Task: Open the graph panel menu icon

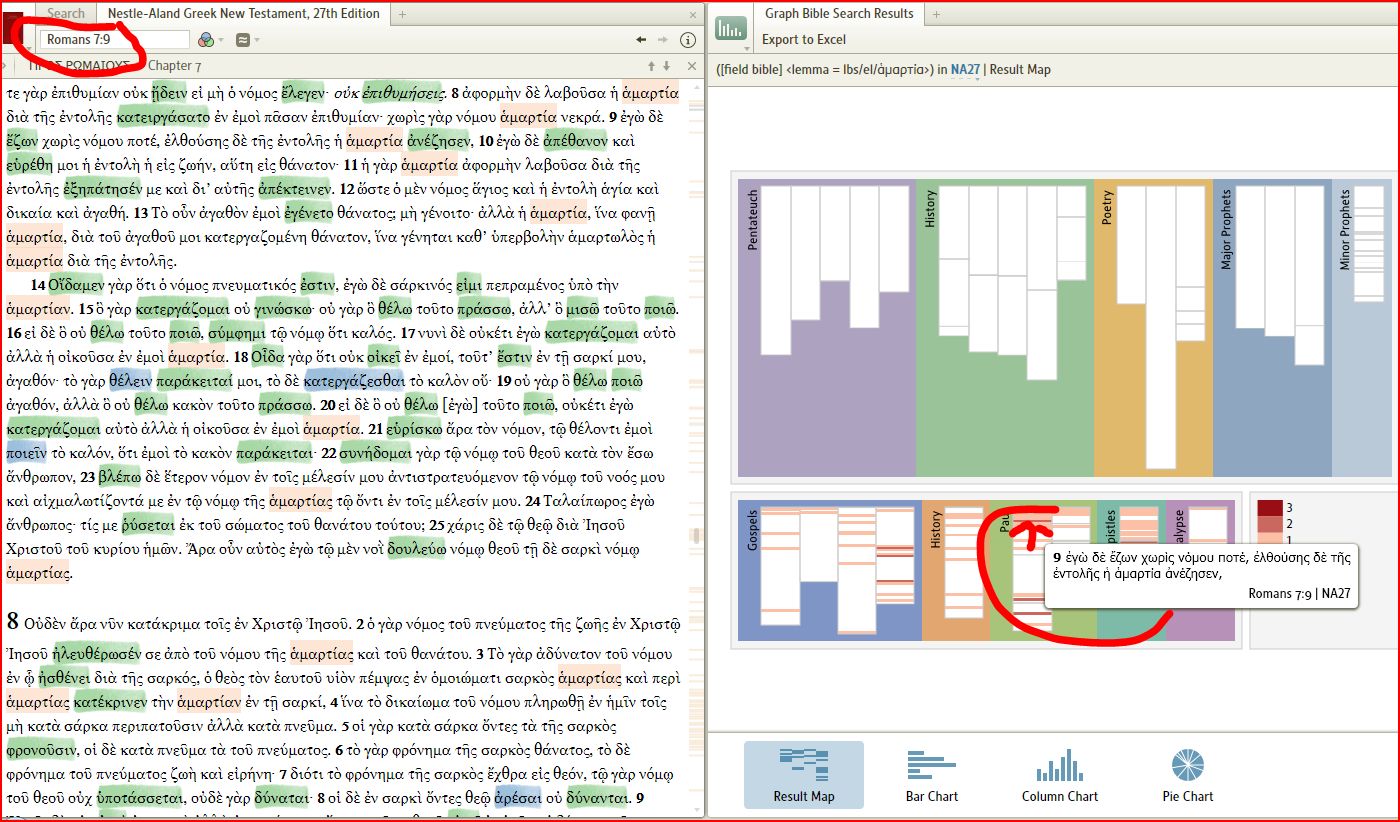Action: coord(731,28)
